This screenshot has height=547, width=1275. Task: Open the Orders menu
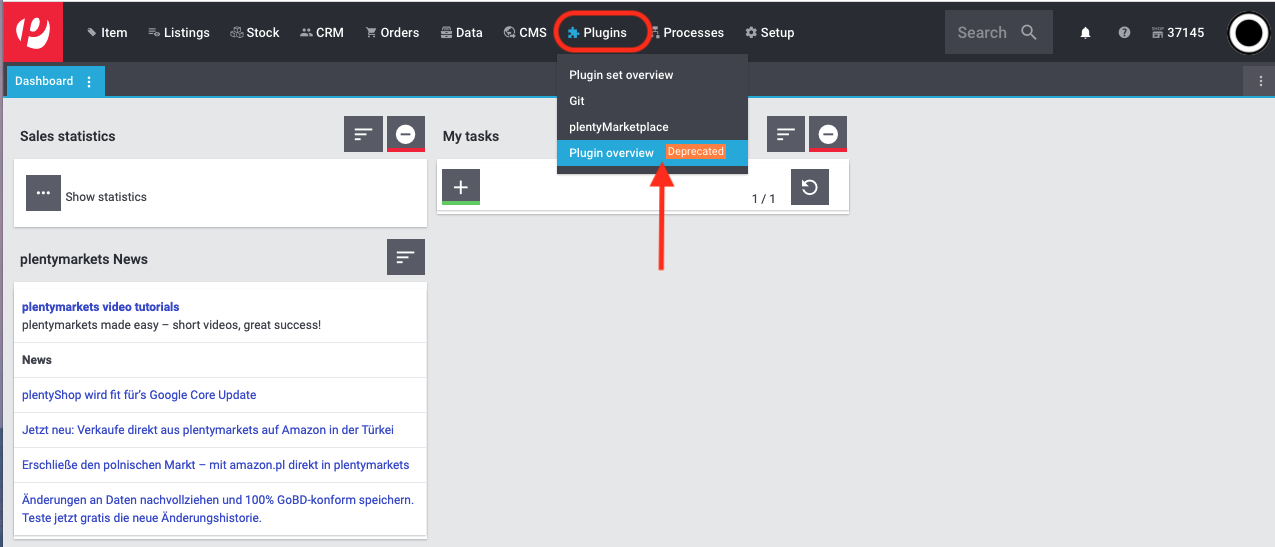pyautogui.click(x=392, y=33)
